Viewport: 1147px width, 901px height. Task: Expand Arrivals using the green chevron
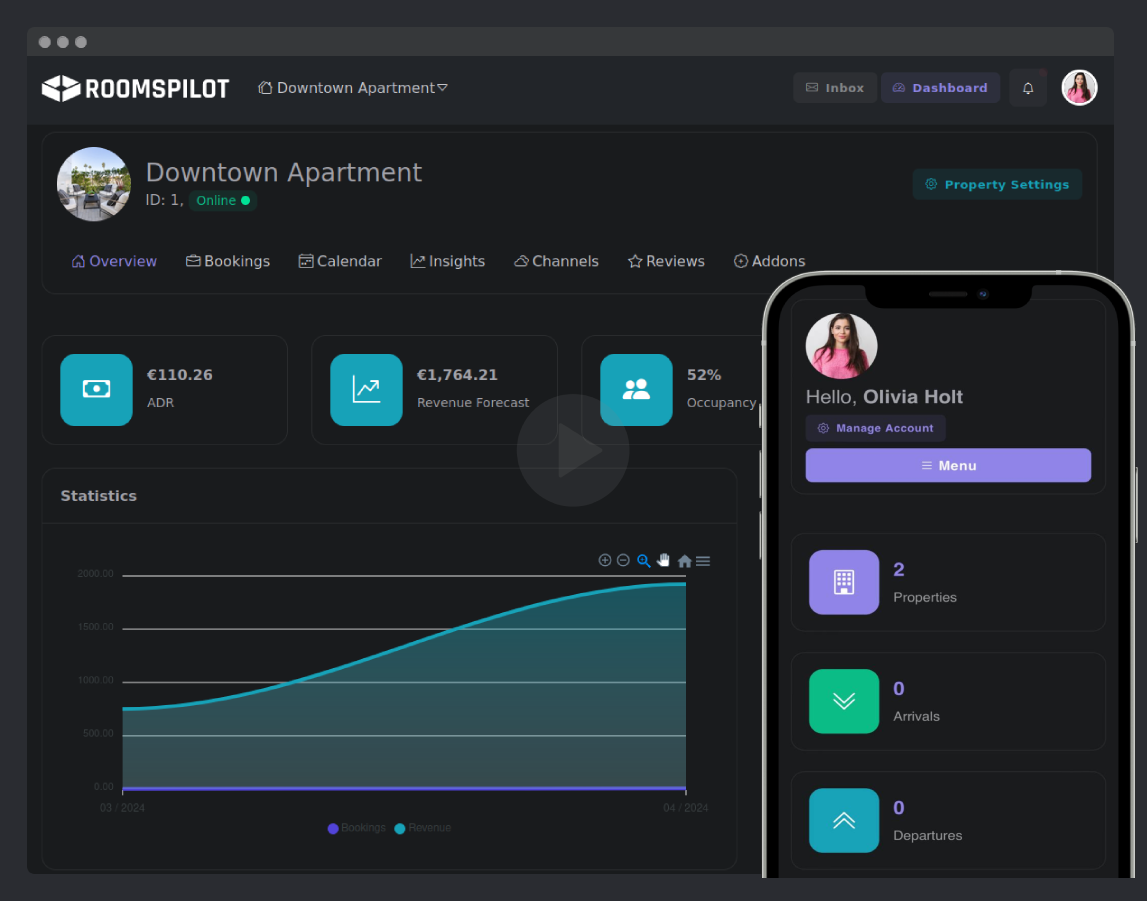point(844,701)
